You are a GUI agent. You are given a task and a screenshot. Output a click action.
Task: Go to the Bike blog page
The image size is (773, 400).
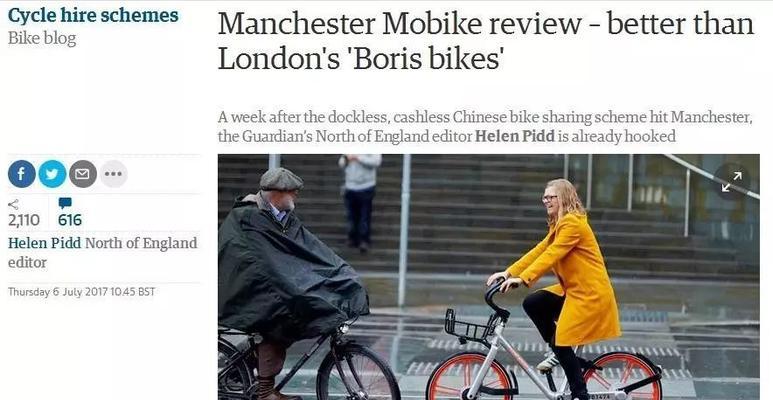(42, 38)
